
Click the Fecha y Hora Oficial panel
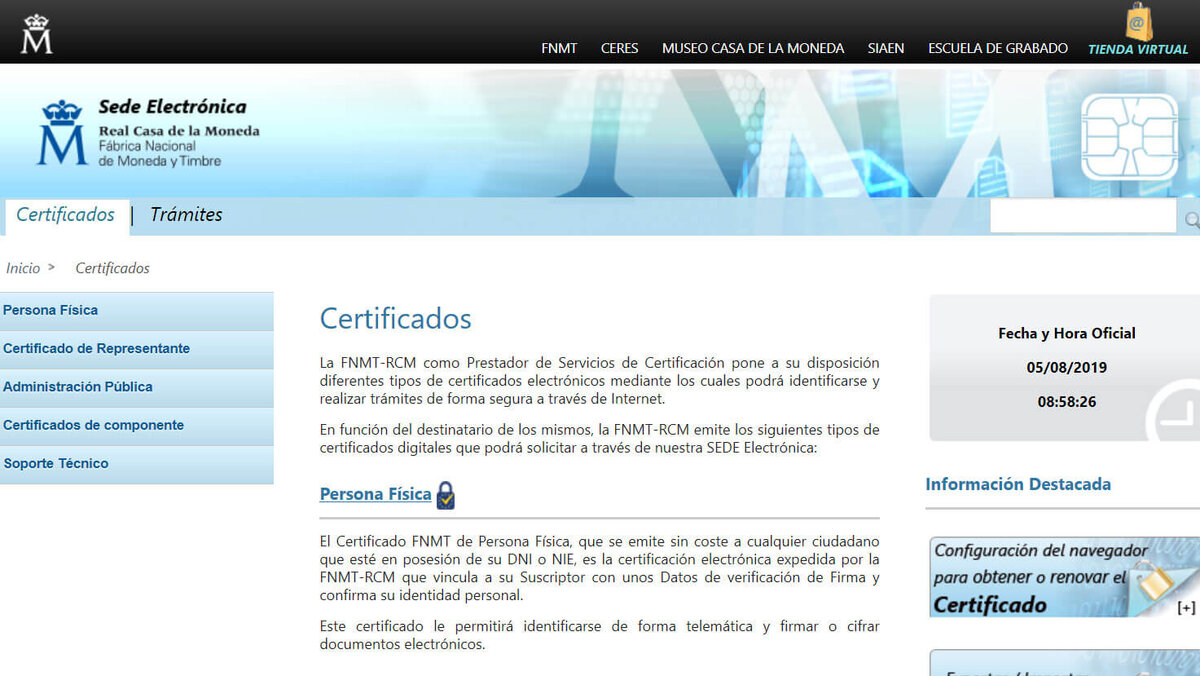click(1064, 368)
